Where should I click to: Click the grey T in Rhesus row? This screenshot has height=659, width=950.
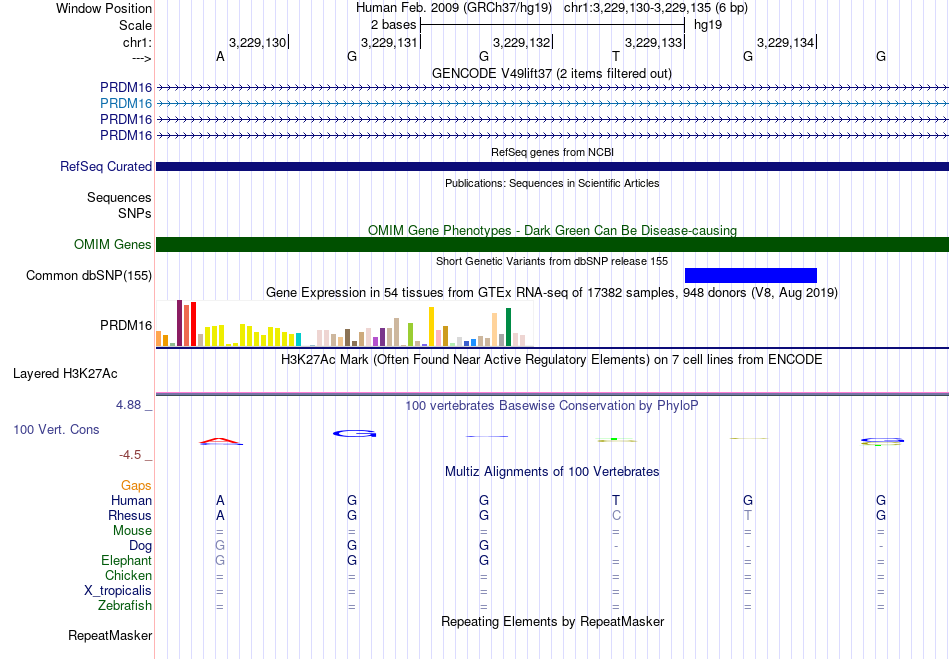point(748,515)
